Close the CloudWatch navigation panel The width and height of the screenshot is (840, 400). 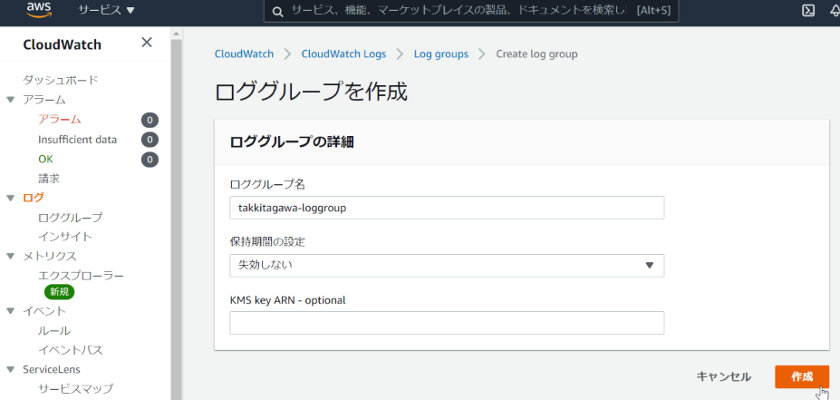point(146,42)
